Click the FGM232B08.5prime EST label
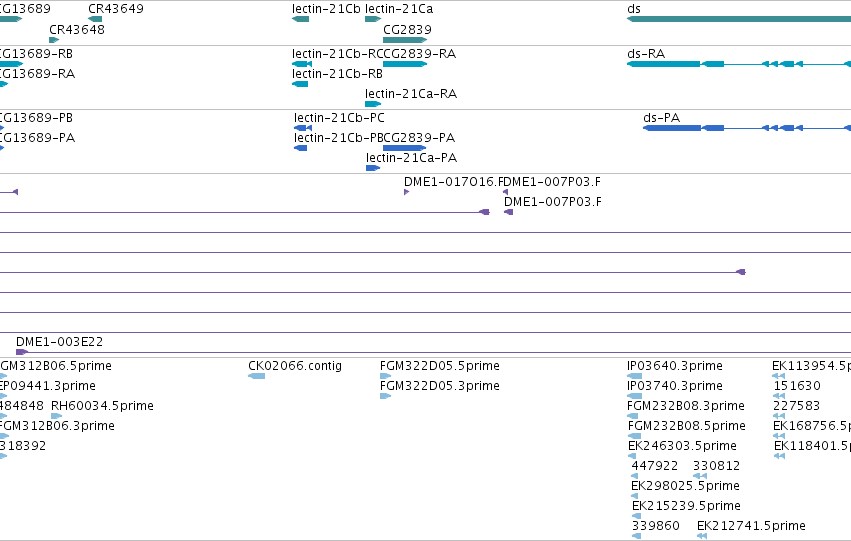This screenshot has width=851, height=541. click(687, 426)
